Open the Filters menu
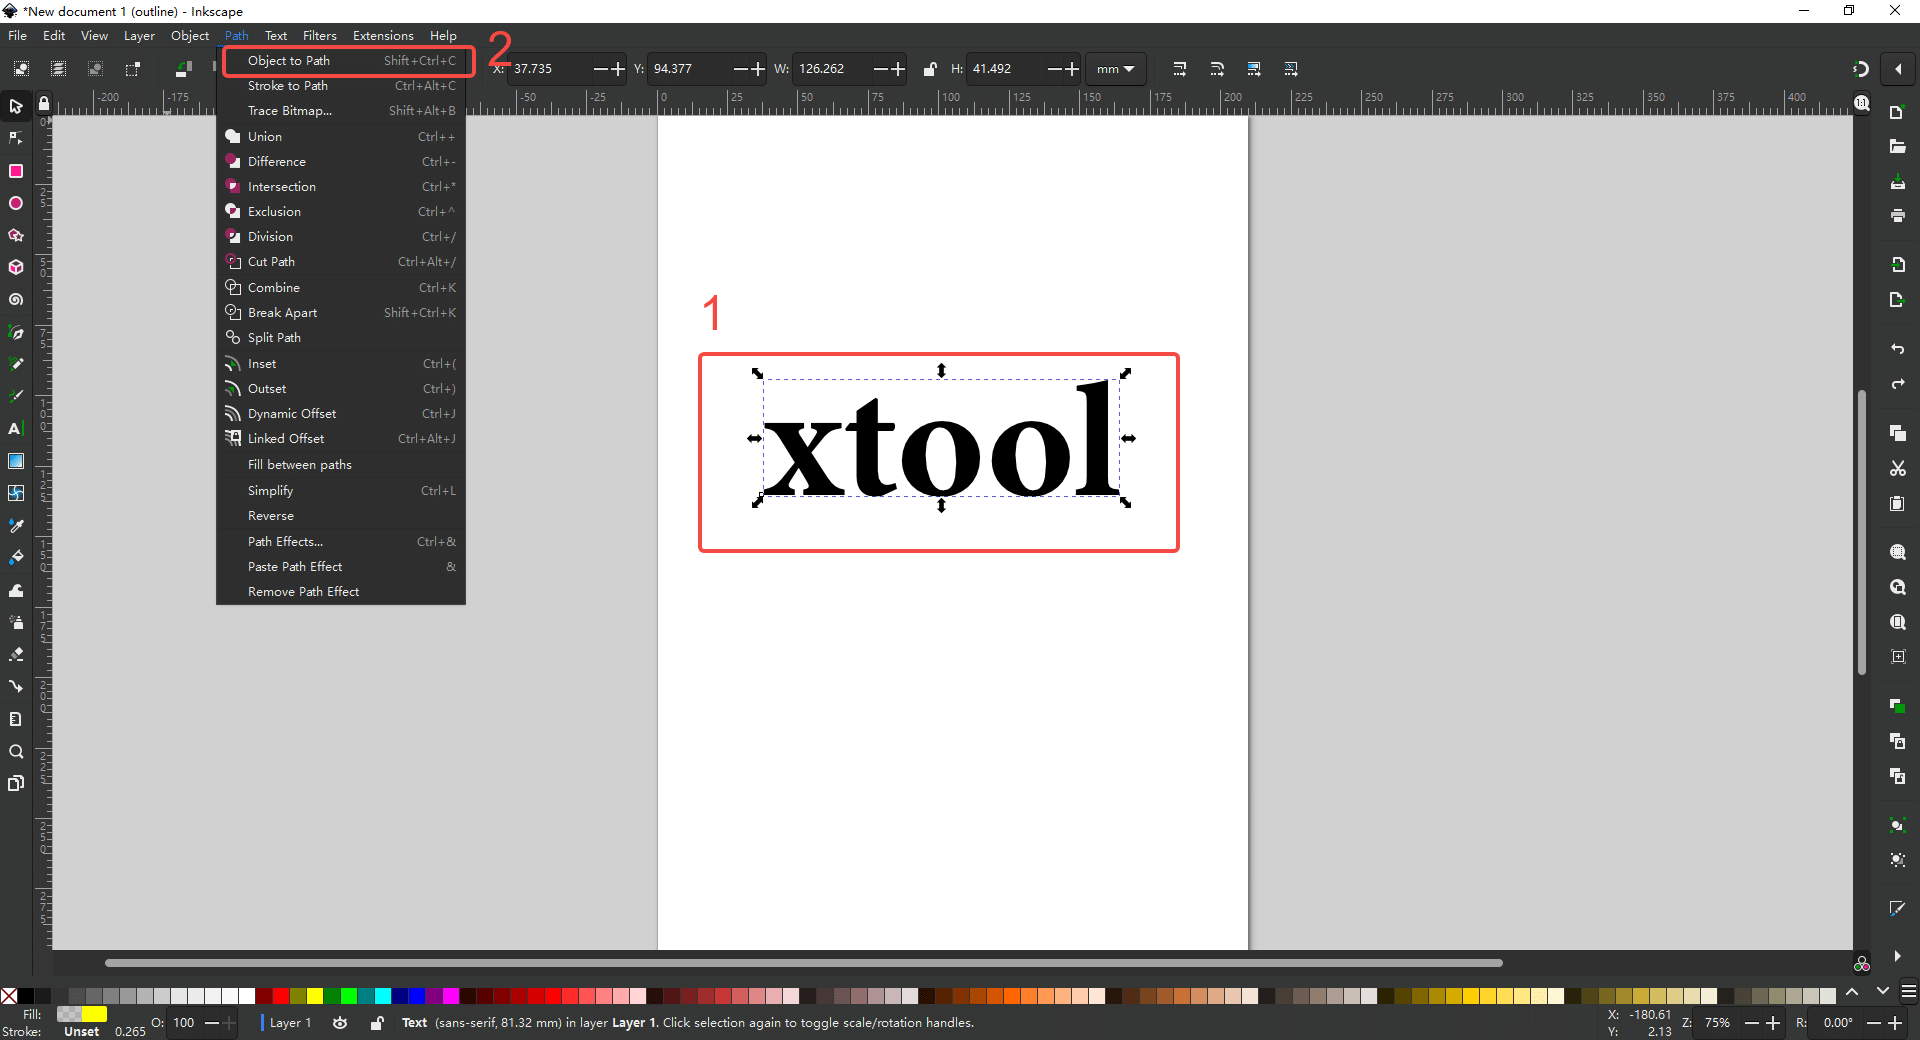This screenshot has width=1920, height=1040. tap(320, 36)
